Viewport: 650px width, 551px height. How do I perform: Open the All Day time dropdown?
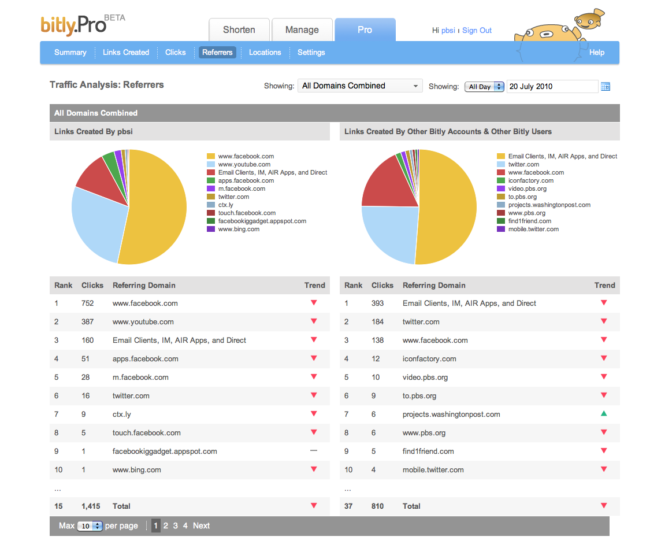click(484, 87)
